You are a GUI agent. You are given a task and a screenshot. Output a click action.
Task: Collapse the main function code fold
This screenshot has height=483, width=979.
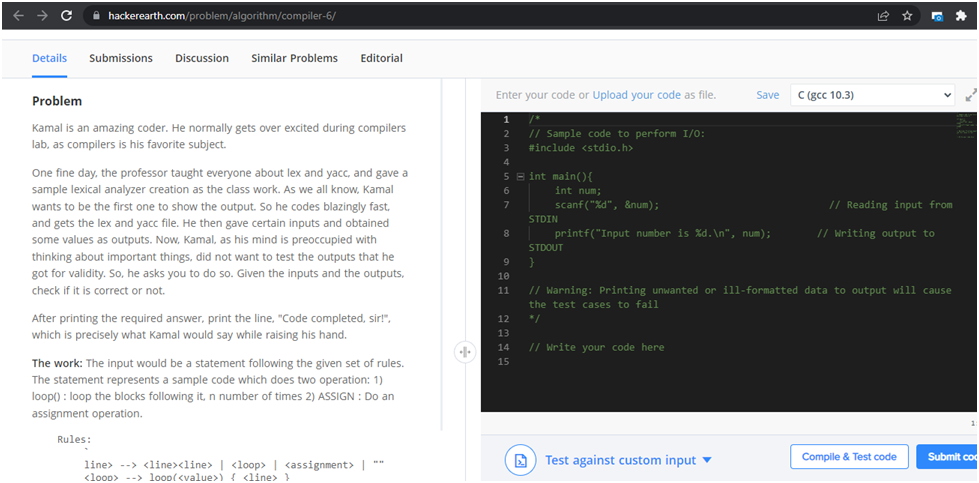point(520,177)
